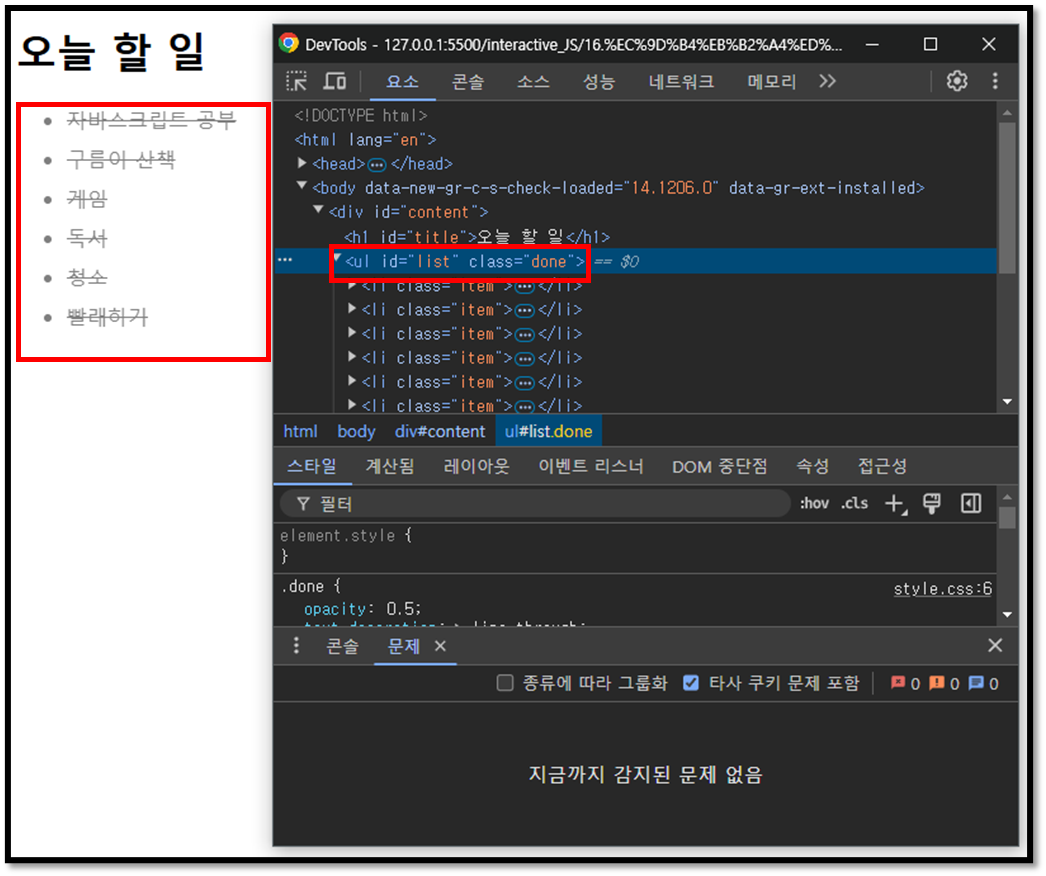Viewport: 1046px width, 876px height.
Task: Toggle the device toolbar icon
Action: point(335,81)
